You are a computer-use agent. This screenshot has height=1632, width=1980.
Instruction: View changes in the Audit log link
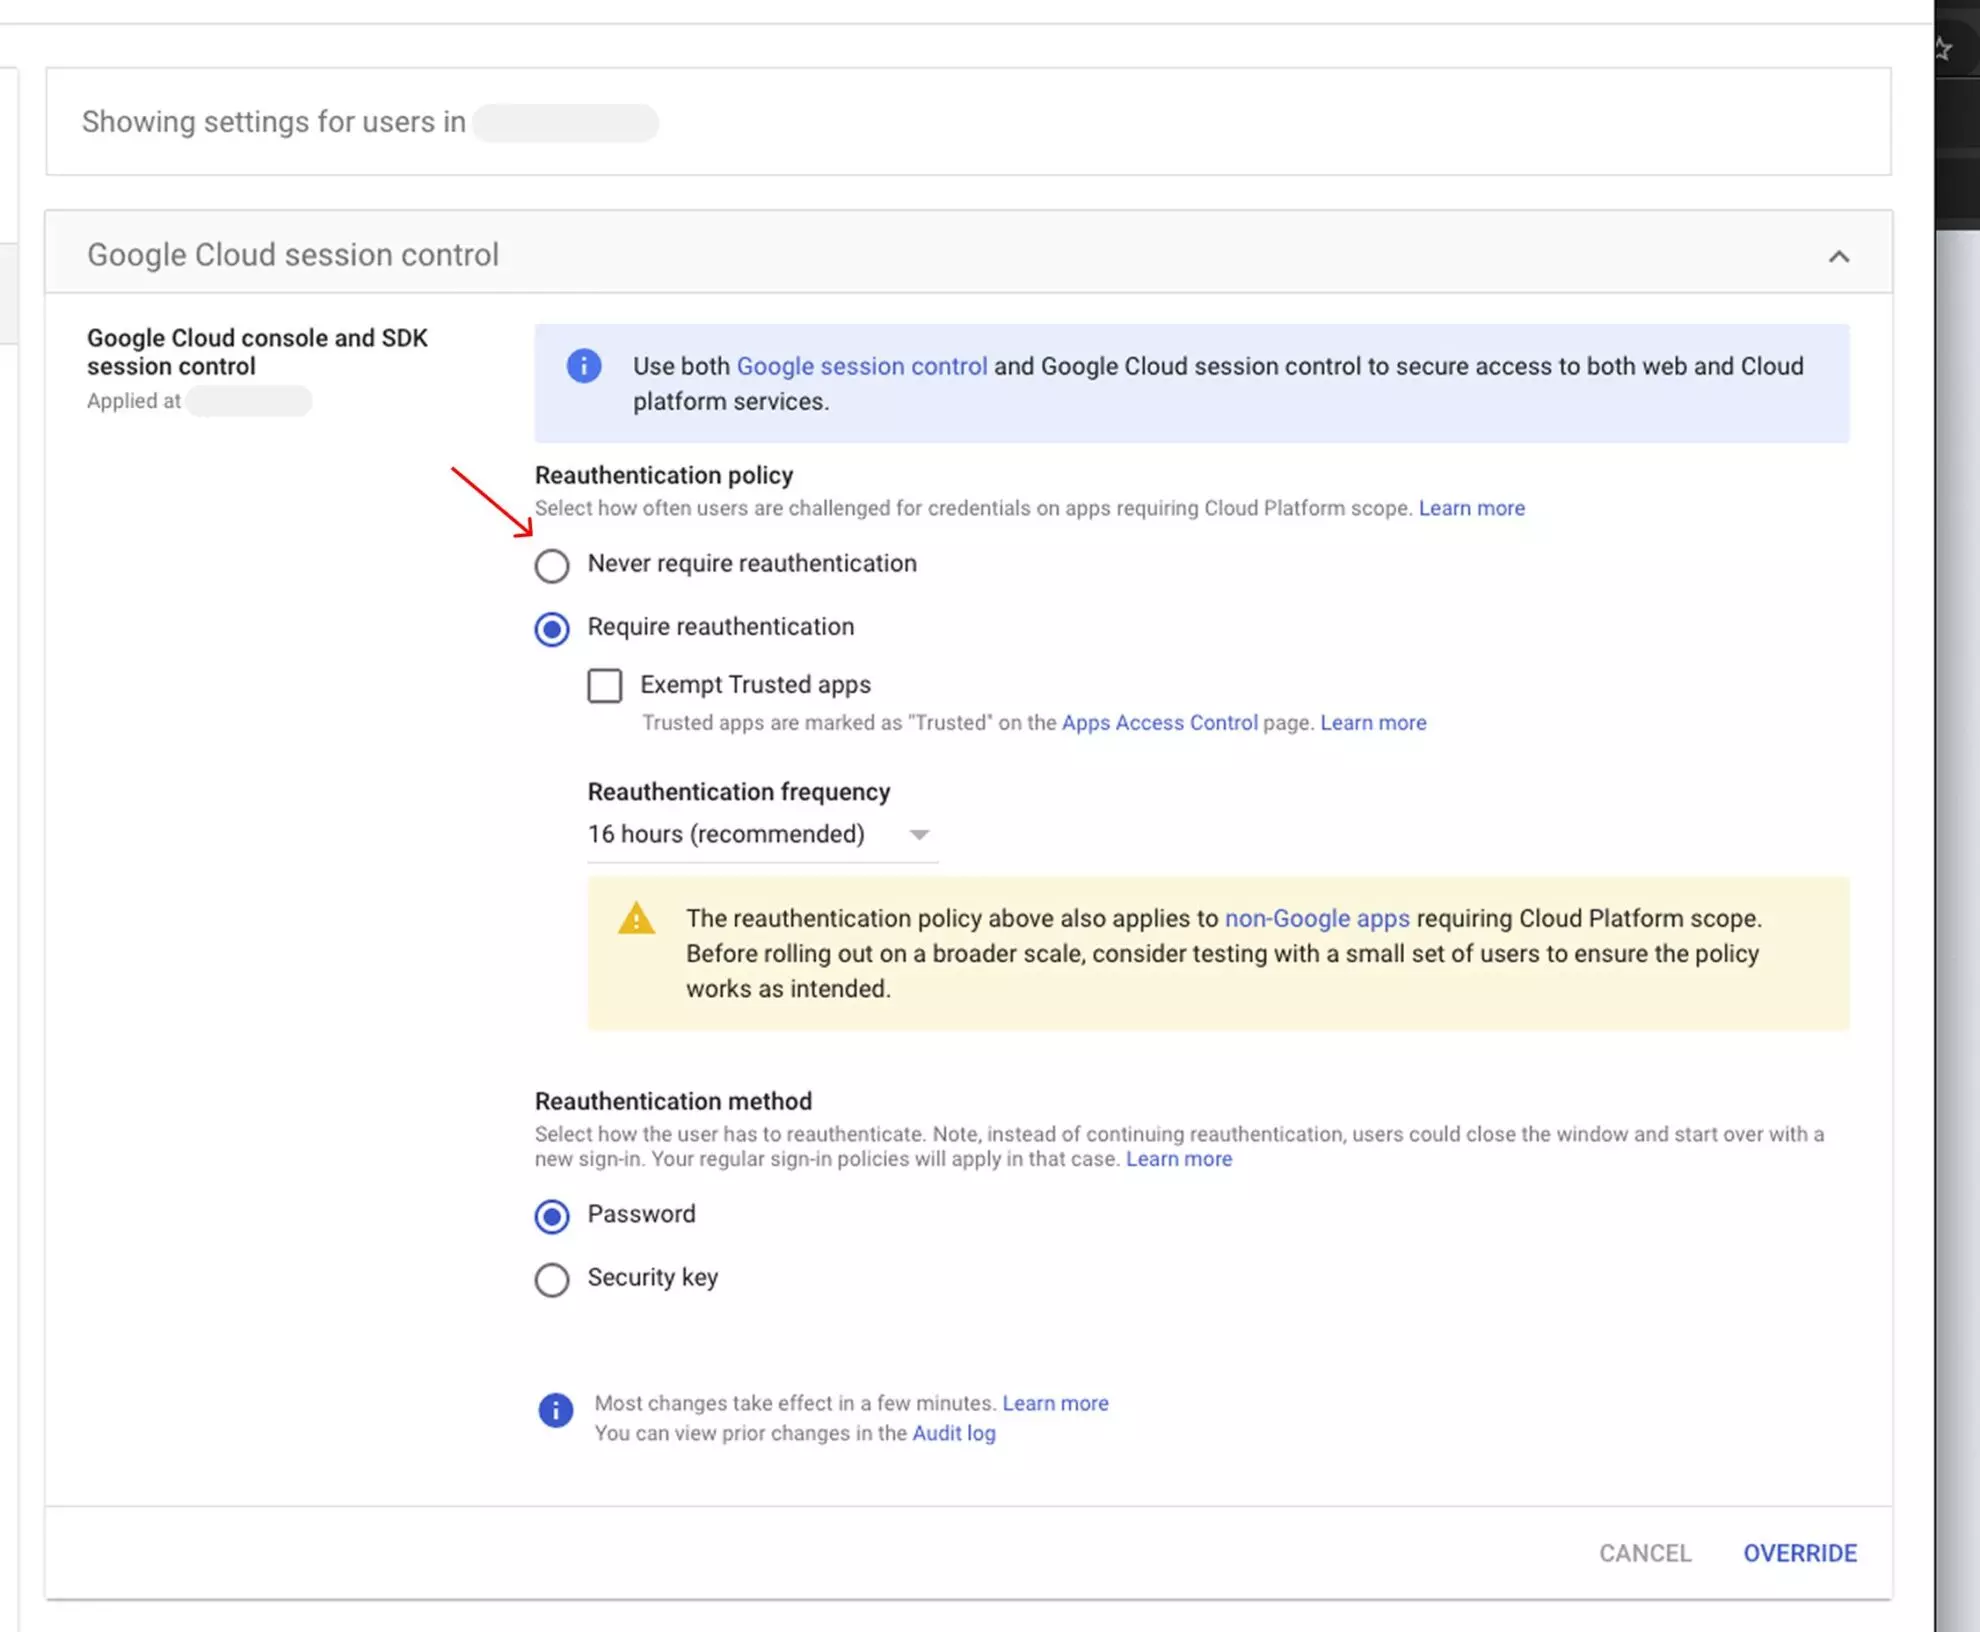point(953,1432)
